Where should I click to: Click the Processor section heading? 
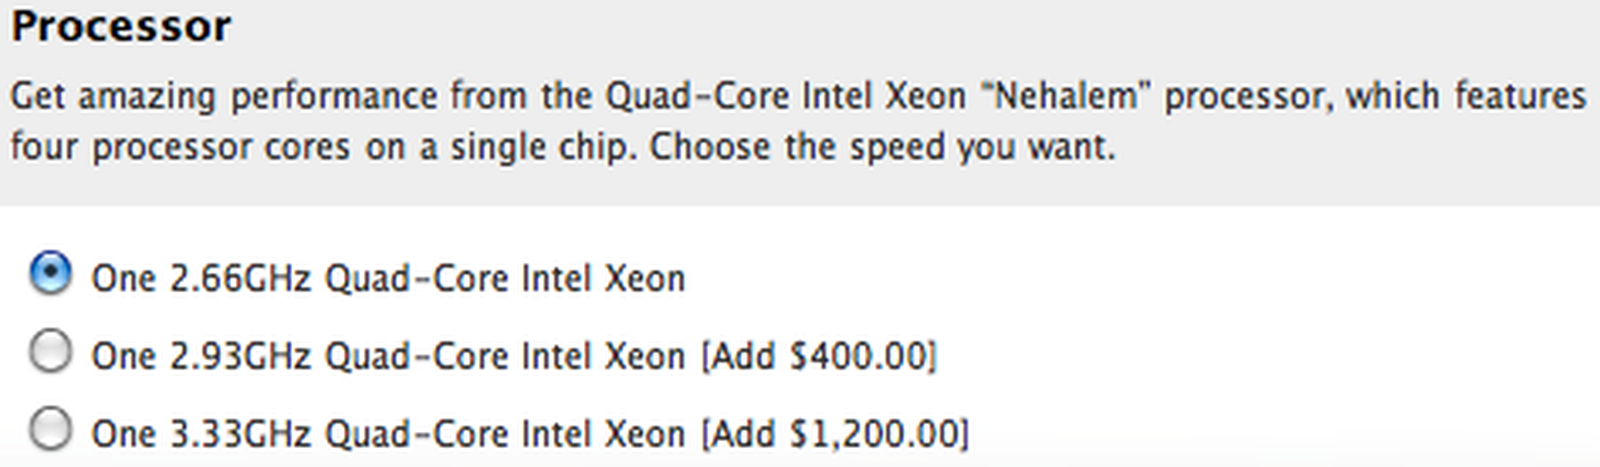pos(121,25)
